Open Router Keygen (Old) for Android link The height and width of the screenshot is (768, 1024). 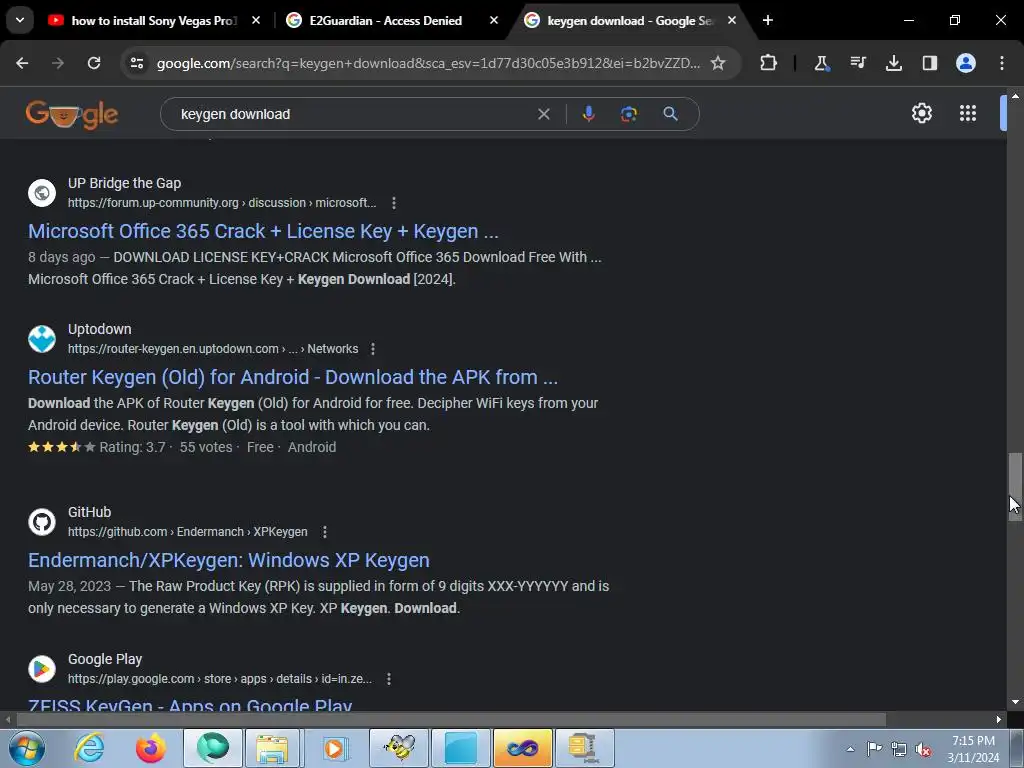point(293,377)
